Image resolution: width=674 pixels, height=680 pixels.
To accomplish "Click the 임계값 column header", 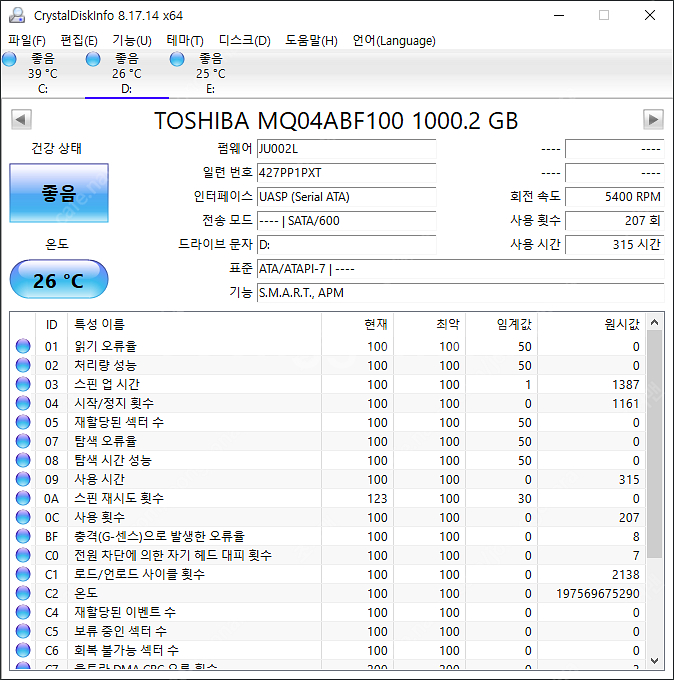I will coord(501,324).
